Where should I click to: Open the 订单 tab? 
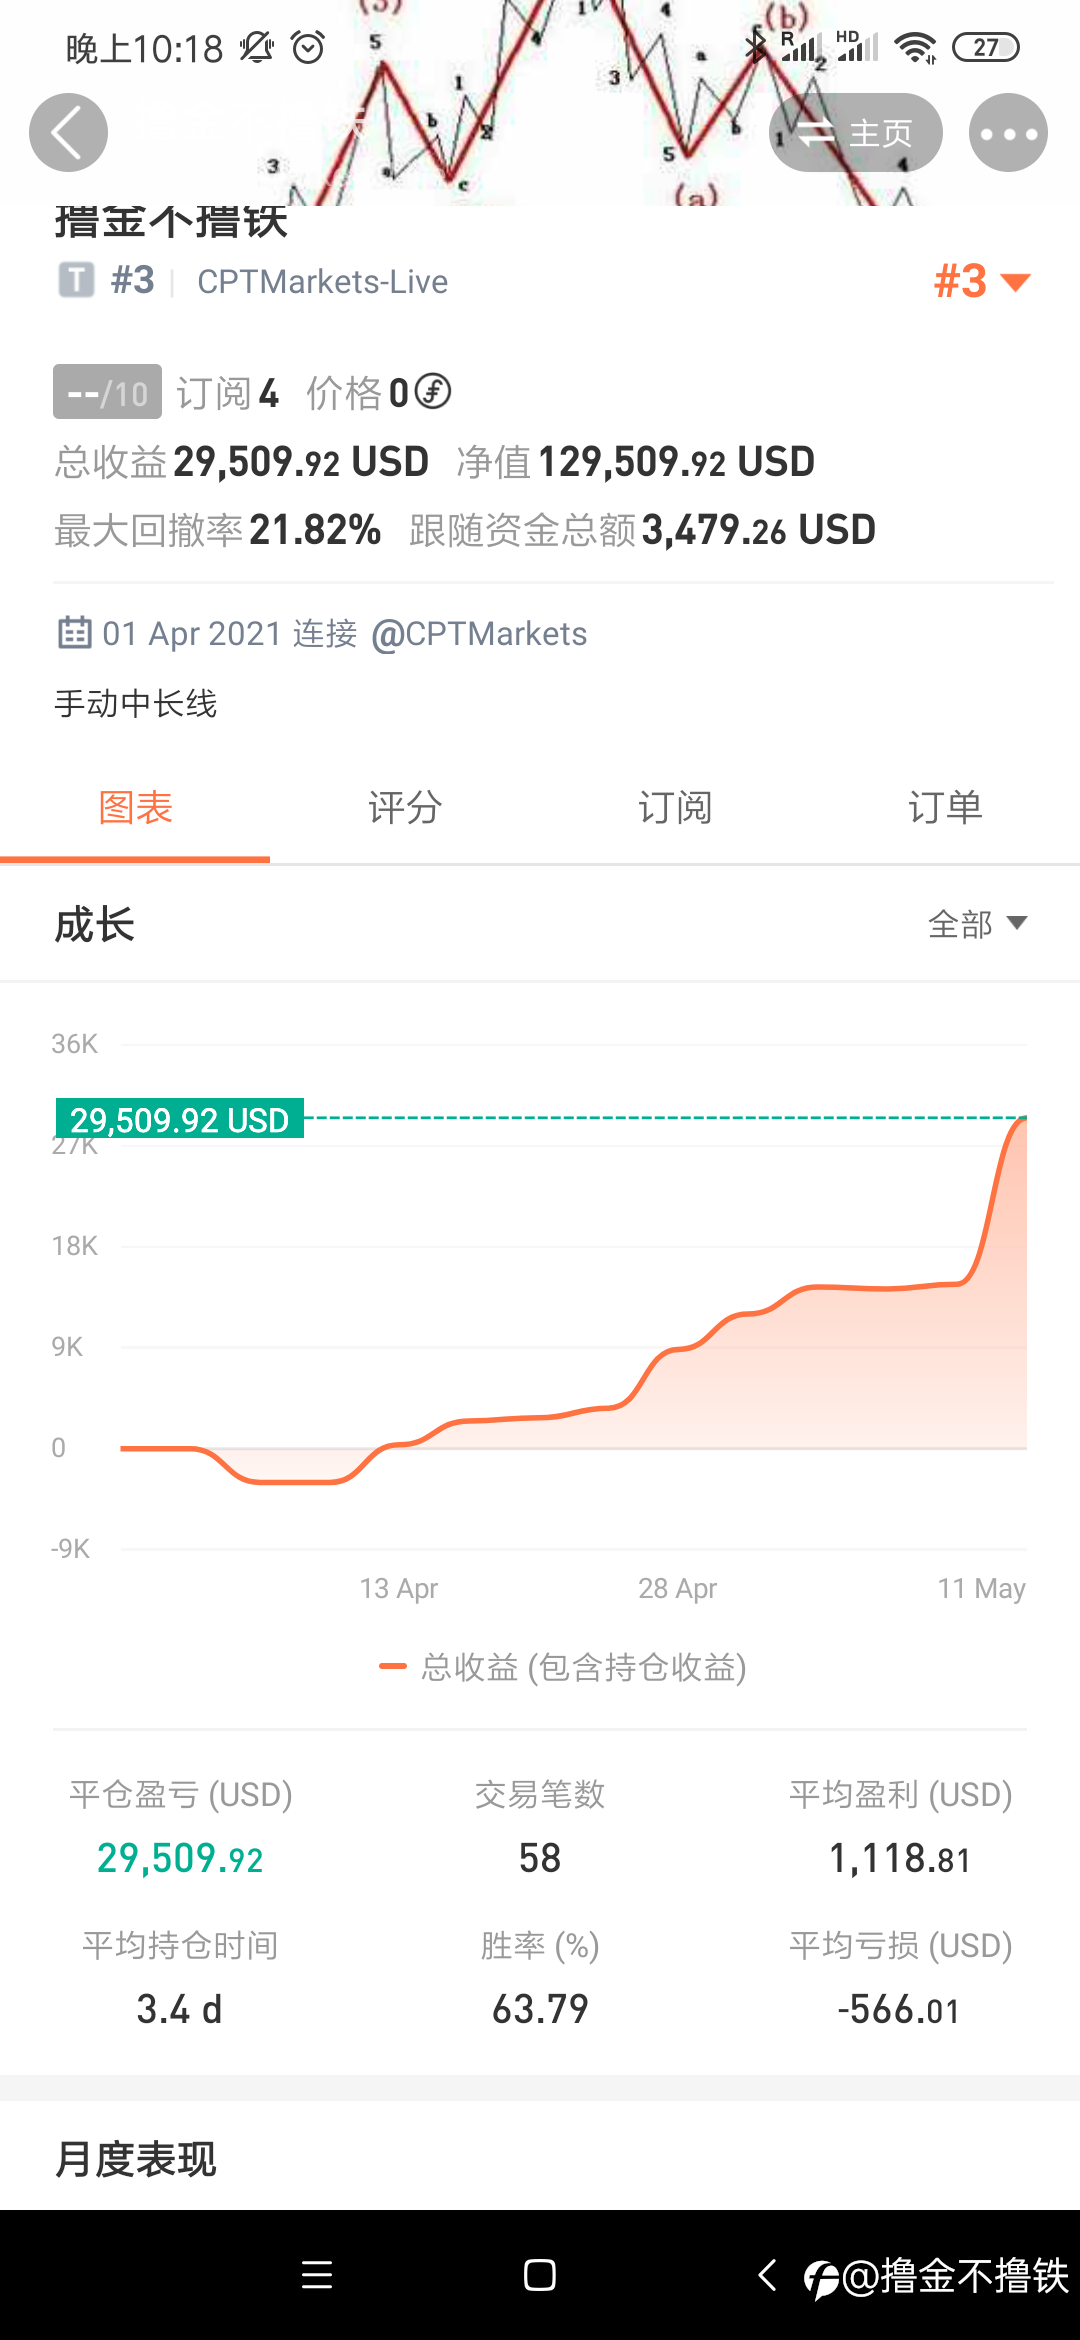tap(945, 807)
